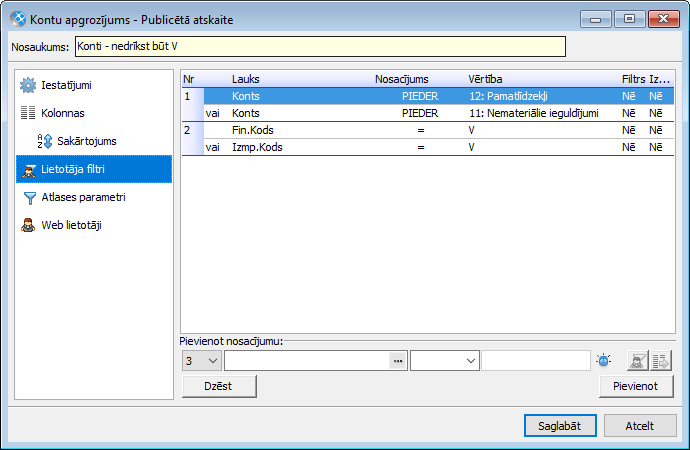Click group number 2 cell
The image size is (690, 450).
tap(193, 138)
